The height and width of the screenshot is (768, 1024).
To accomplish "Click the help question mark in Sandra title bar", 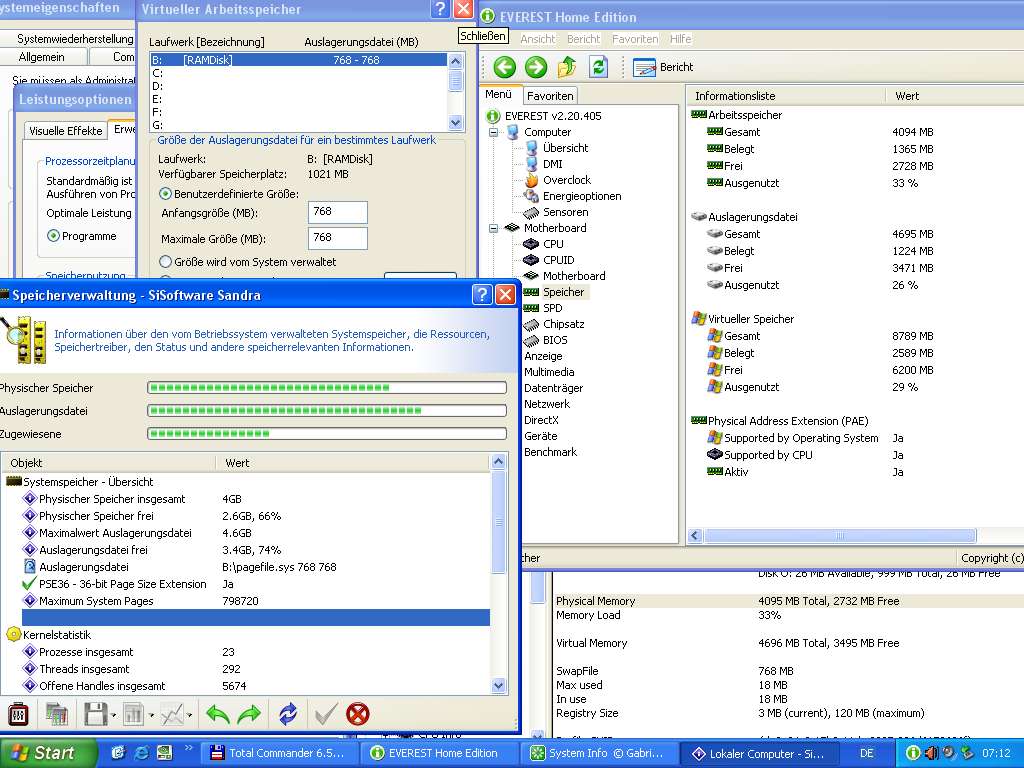I will click(481, 295).
